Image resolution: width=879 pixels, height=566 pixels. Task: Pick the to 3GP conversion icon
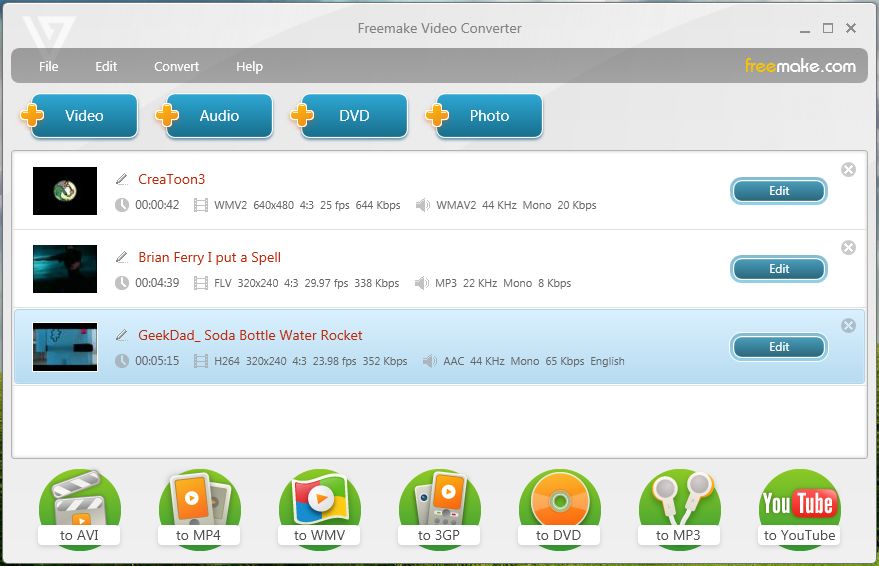pos(439,508)
